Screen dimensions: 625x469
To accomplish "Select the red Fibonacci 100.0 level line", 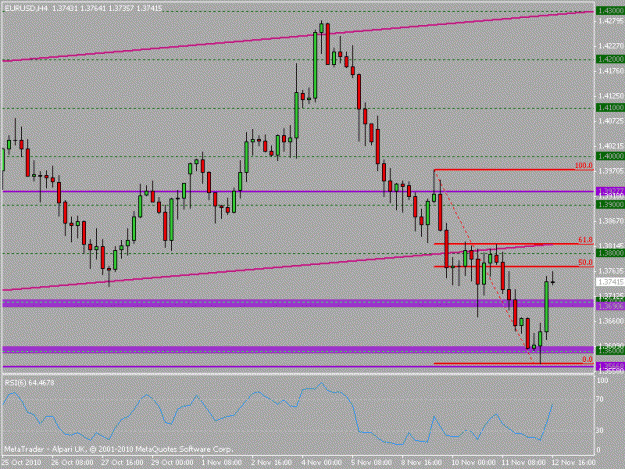I will [x=513, y=170].
